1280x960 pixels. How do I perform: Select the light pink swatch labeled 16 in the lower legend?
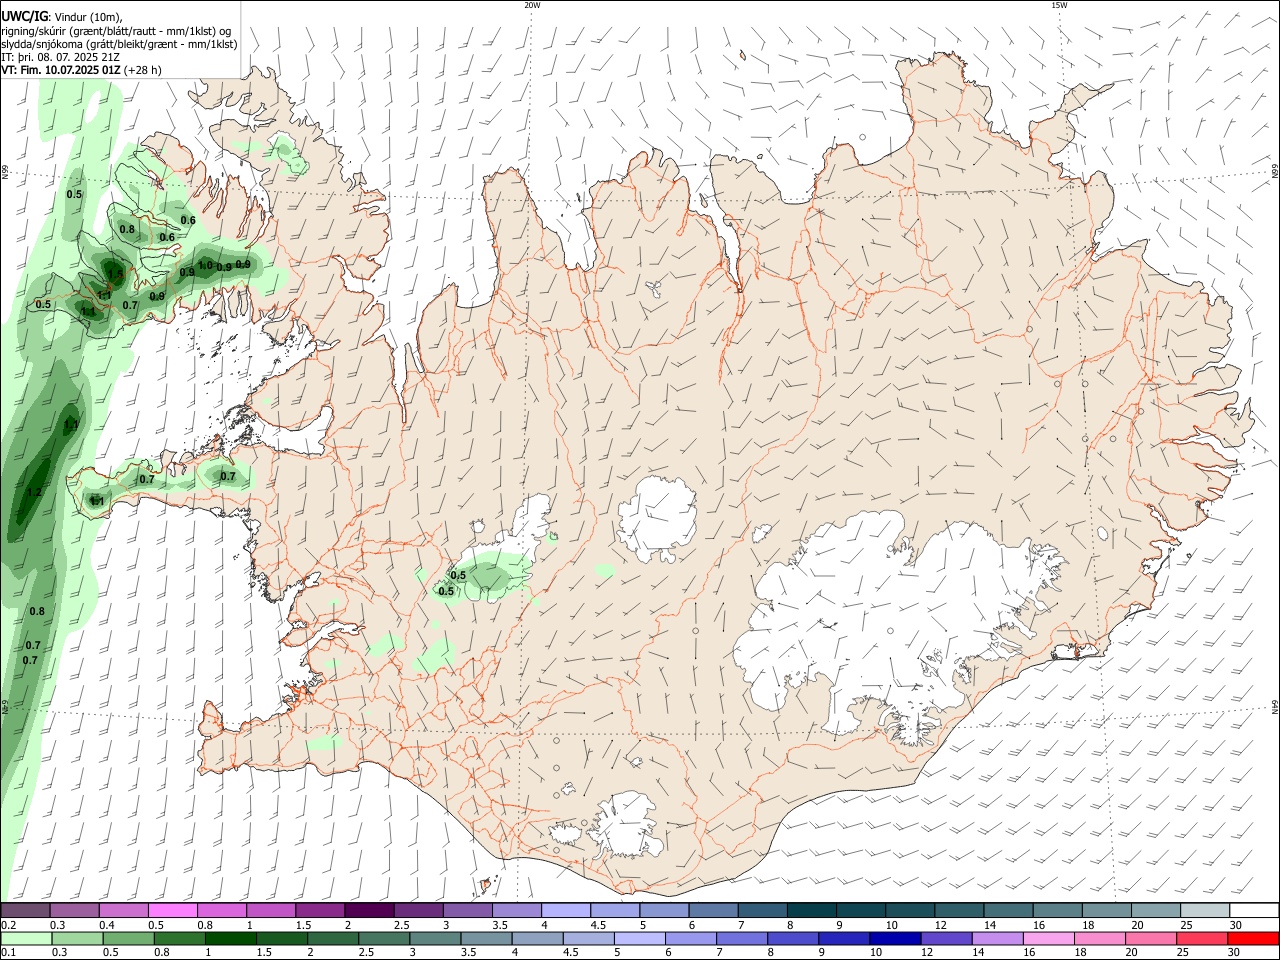pyautogui.click(x=1048, y=938)
